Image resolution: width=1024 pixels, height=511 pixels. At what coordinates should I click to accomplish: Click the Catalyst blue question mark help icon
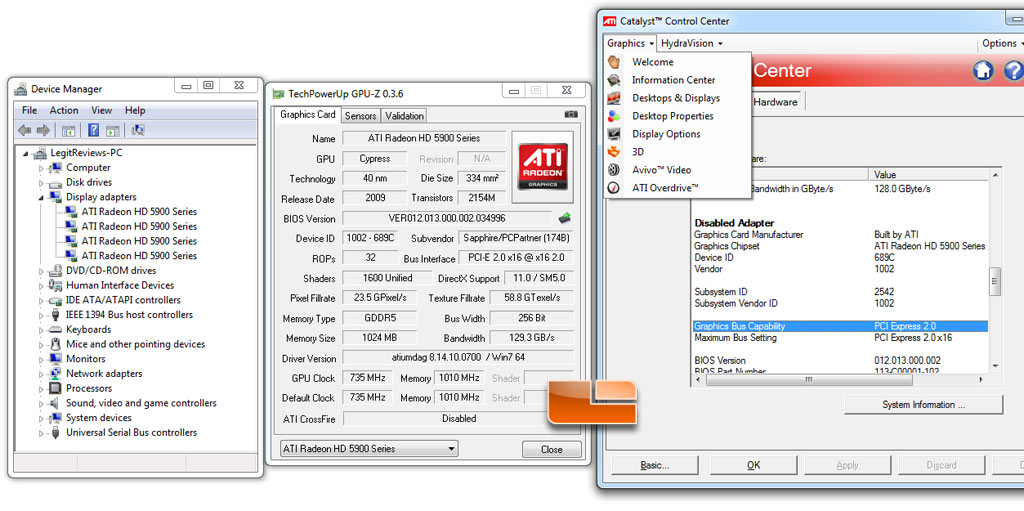(x=1013, y=71)
